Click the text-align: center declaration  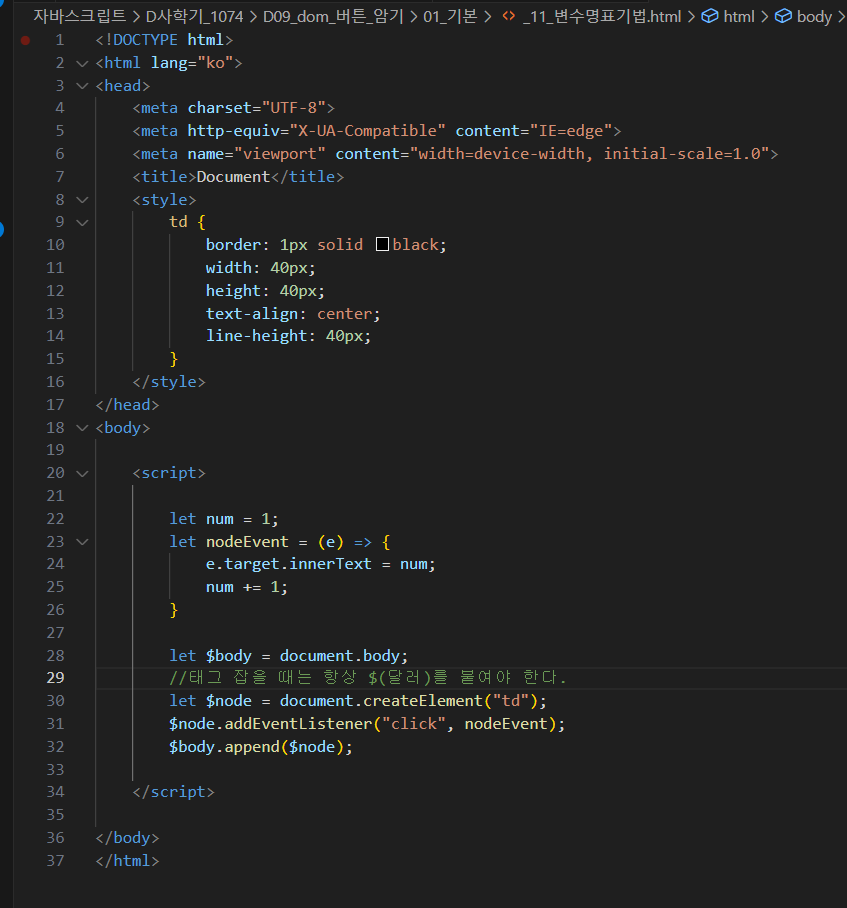coord(293,314)
